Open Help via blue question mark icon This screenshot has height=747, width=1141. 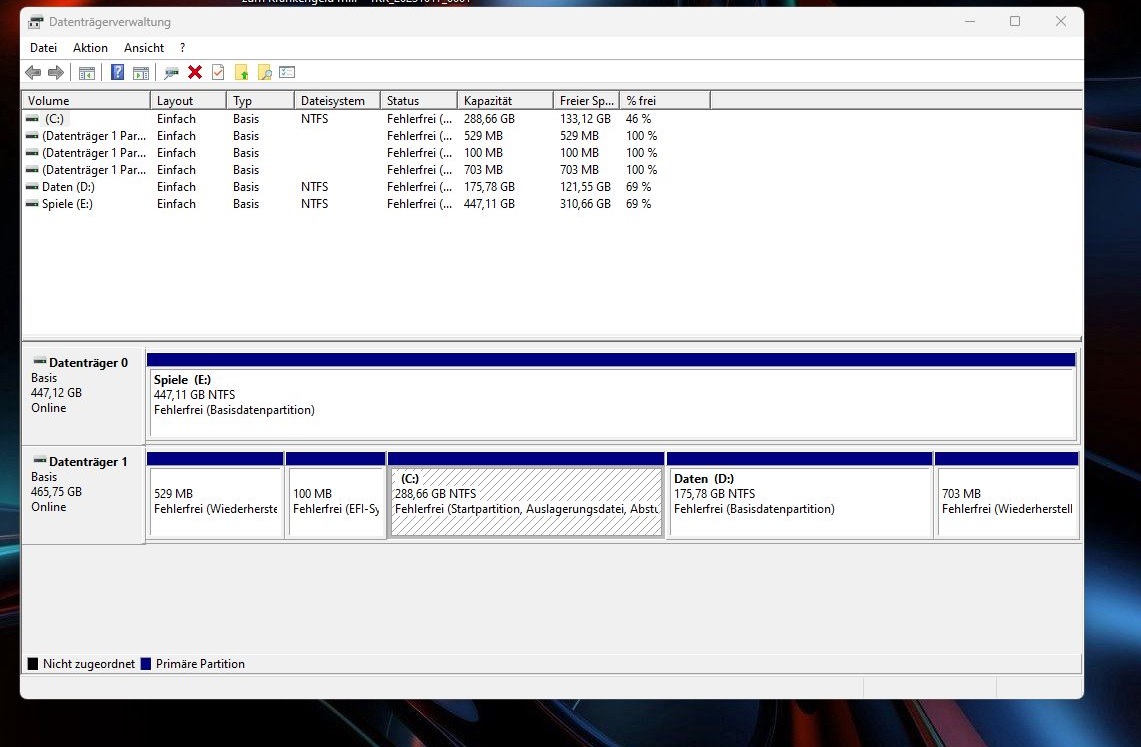[117, 72]
